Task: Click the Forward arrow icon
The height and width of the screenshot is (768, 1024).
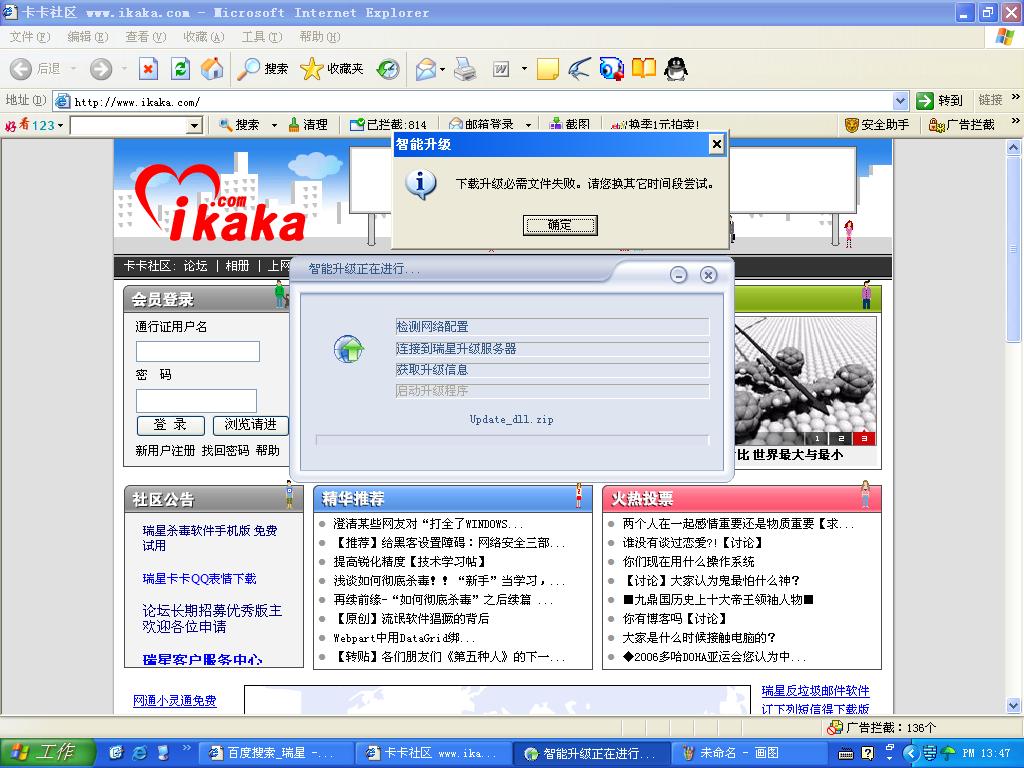Action: (x=101, y=69)
